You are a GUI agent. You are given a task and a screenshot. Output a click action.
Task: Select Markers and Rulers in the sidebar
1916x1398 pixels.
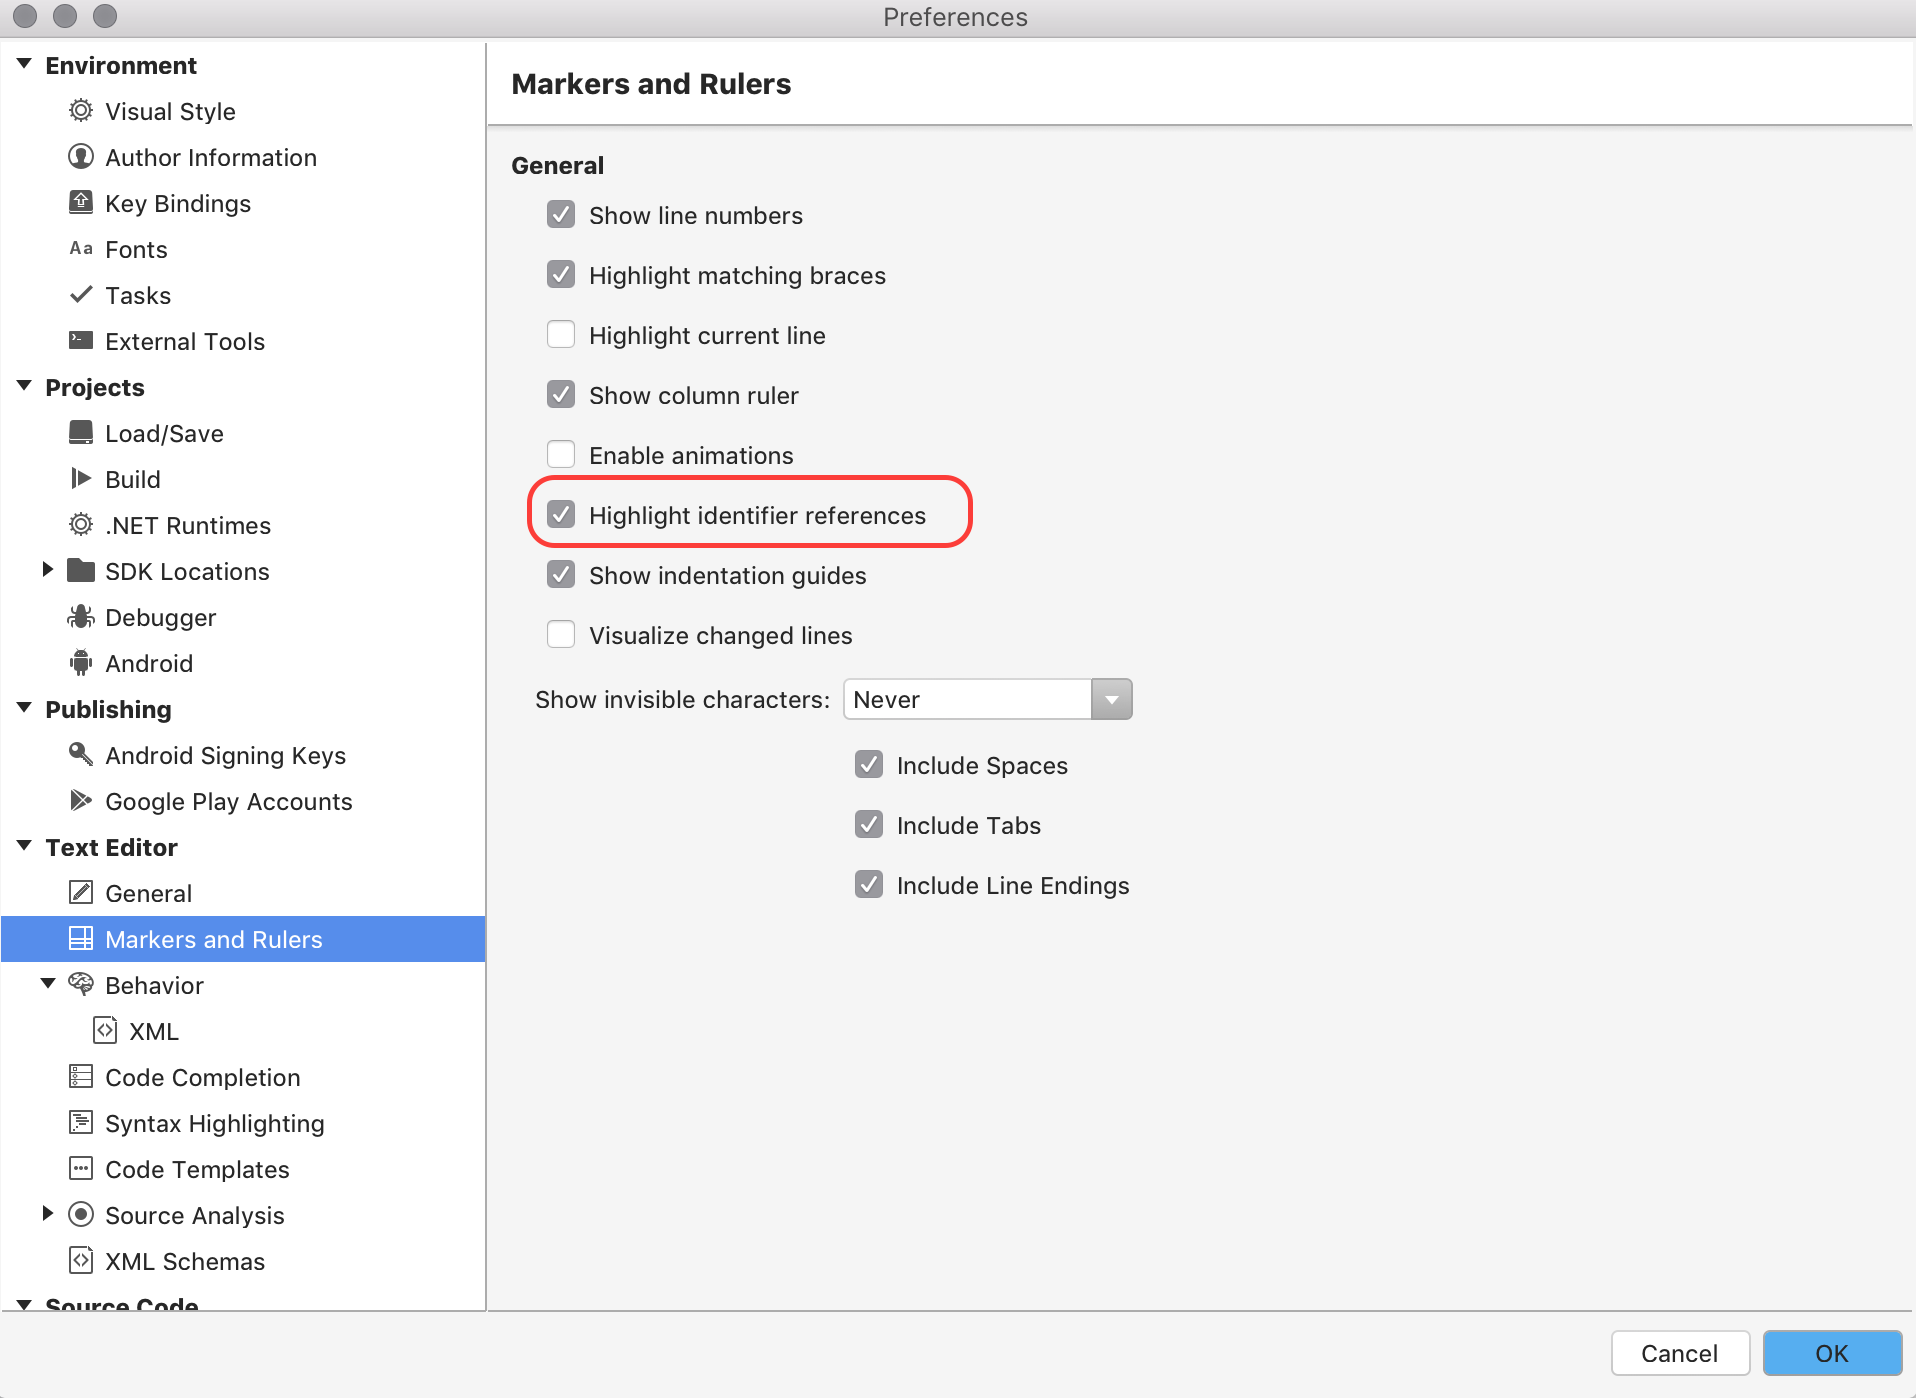coord(213,939)
